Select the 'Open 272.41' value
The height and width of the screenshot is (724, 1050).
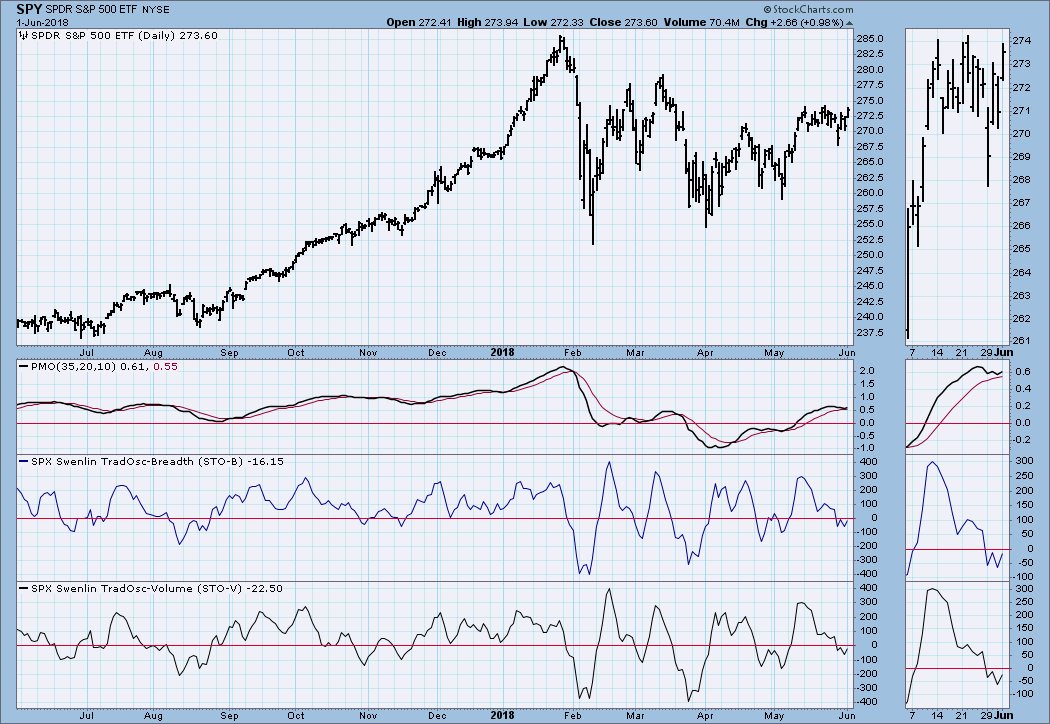(x=419, y=22)
